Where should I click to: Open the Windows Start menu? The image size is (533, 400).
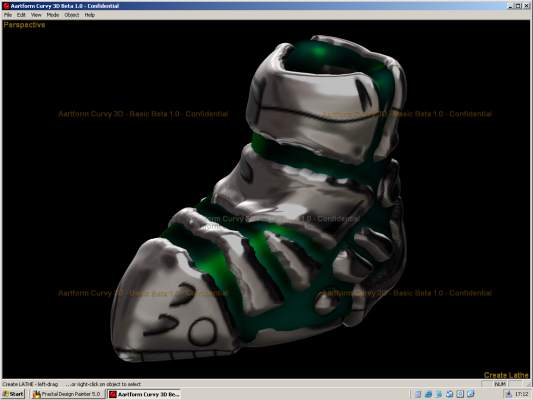tap(13, 394)
